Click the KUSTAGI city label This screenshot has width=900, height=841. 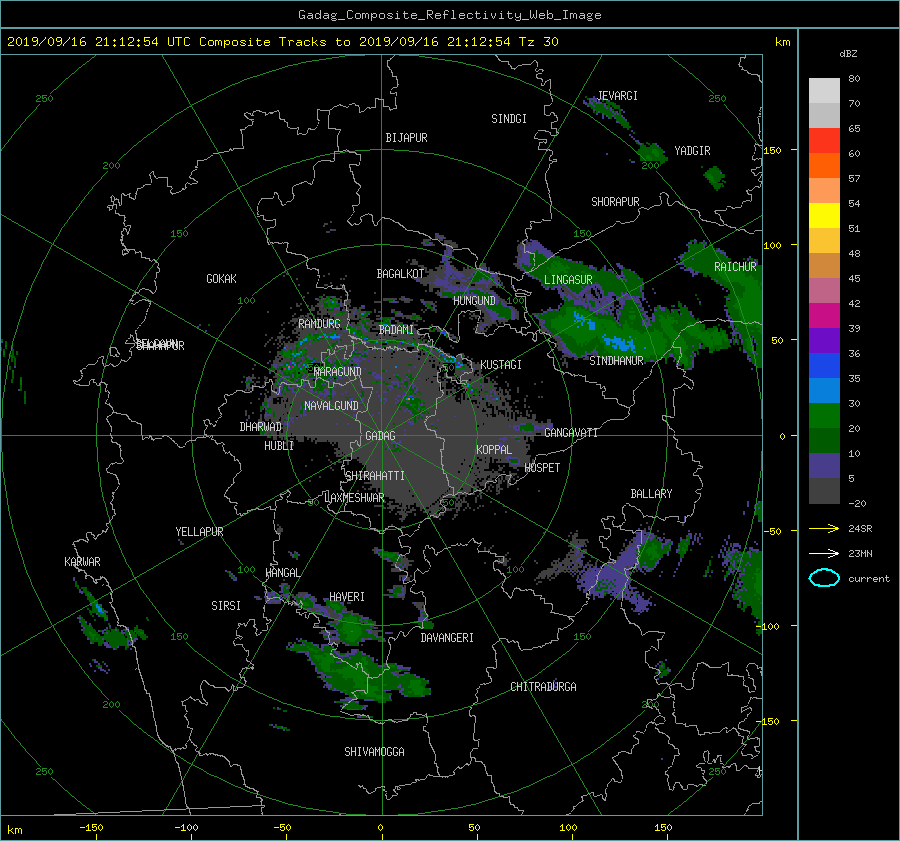pyautogui.click(x=501, y=365)
